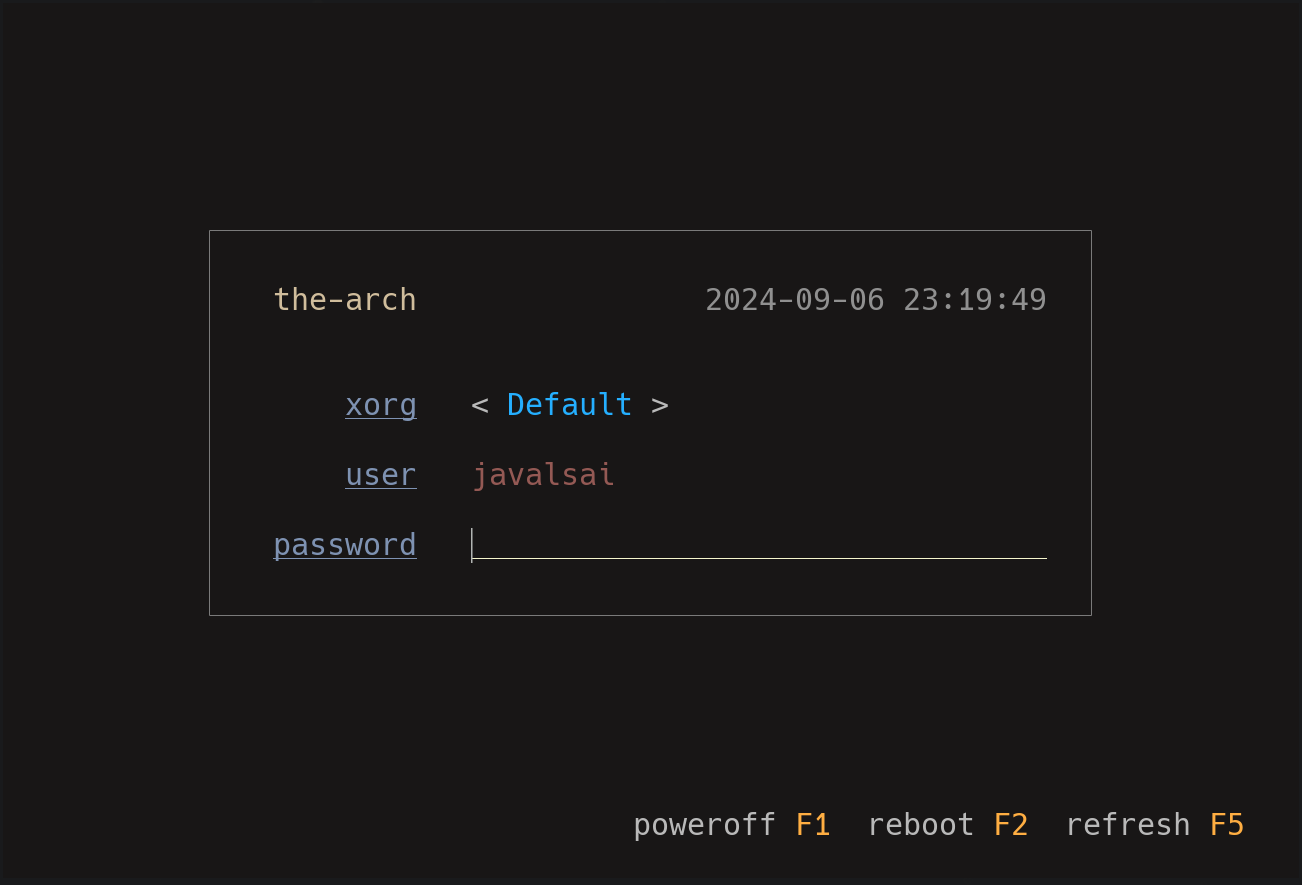Click the orange F2 key hint
The image size is (1302, 885).
click(1011, 825)
